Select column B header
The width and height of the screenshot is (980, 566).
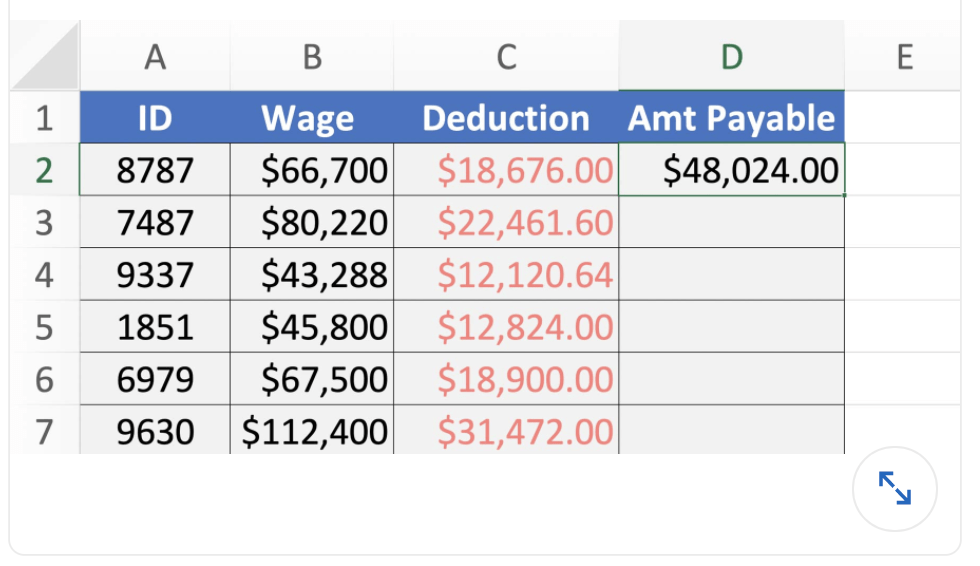(312, 58)
